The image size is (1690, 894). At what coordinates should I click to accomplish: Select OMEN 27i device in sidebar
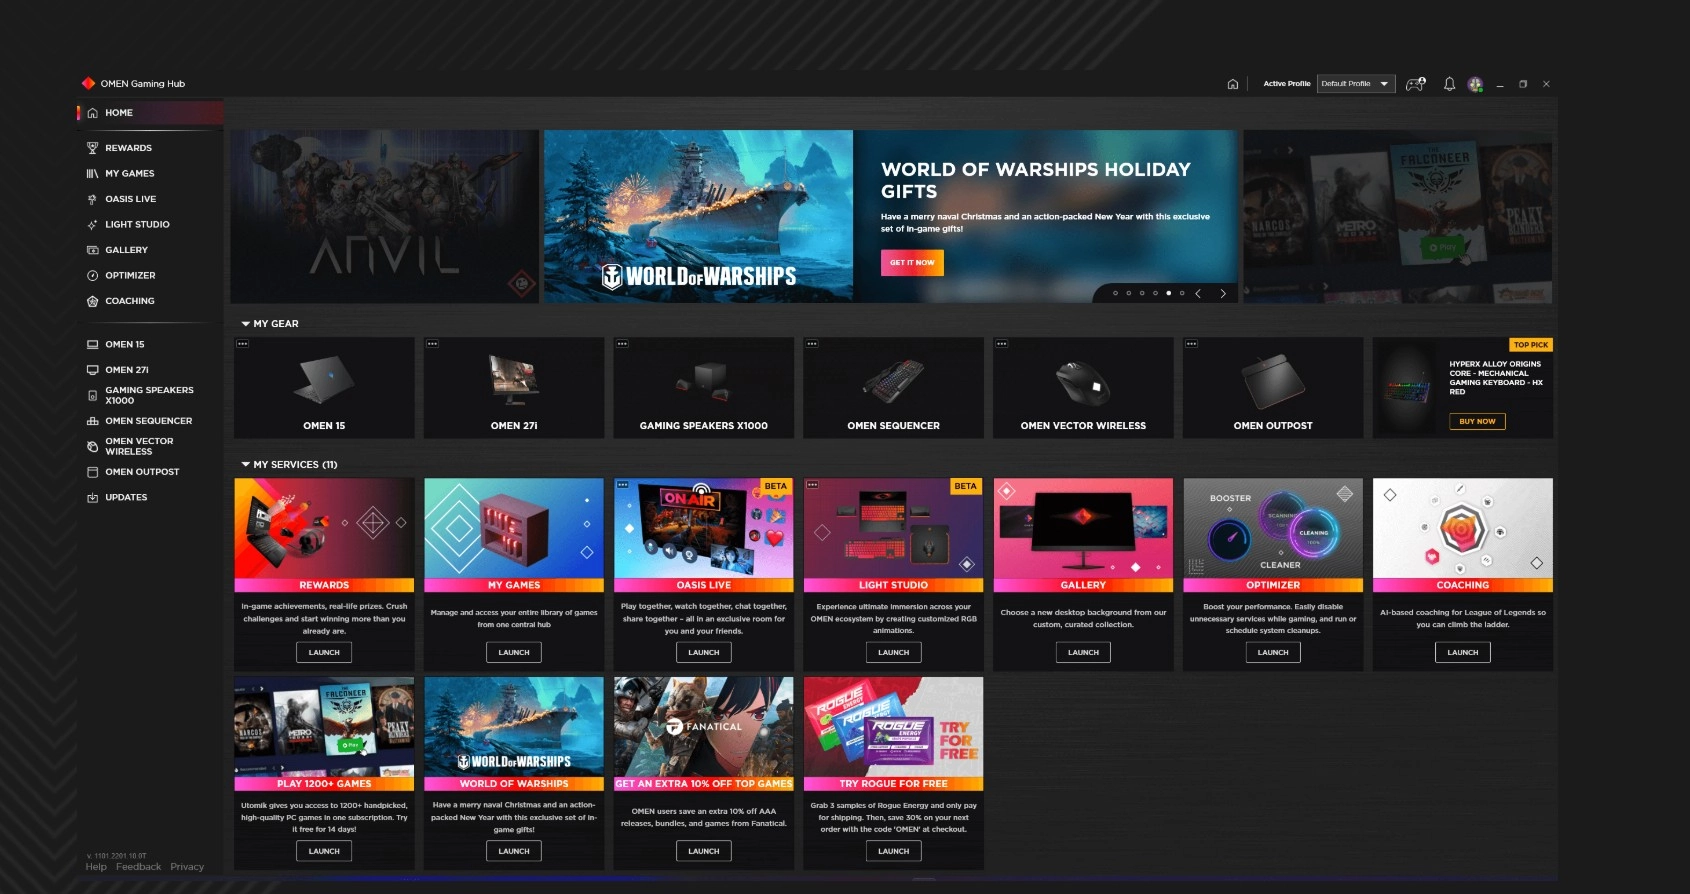tap(126, 370)
